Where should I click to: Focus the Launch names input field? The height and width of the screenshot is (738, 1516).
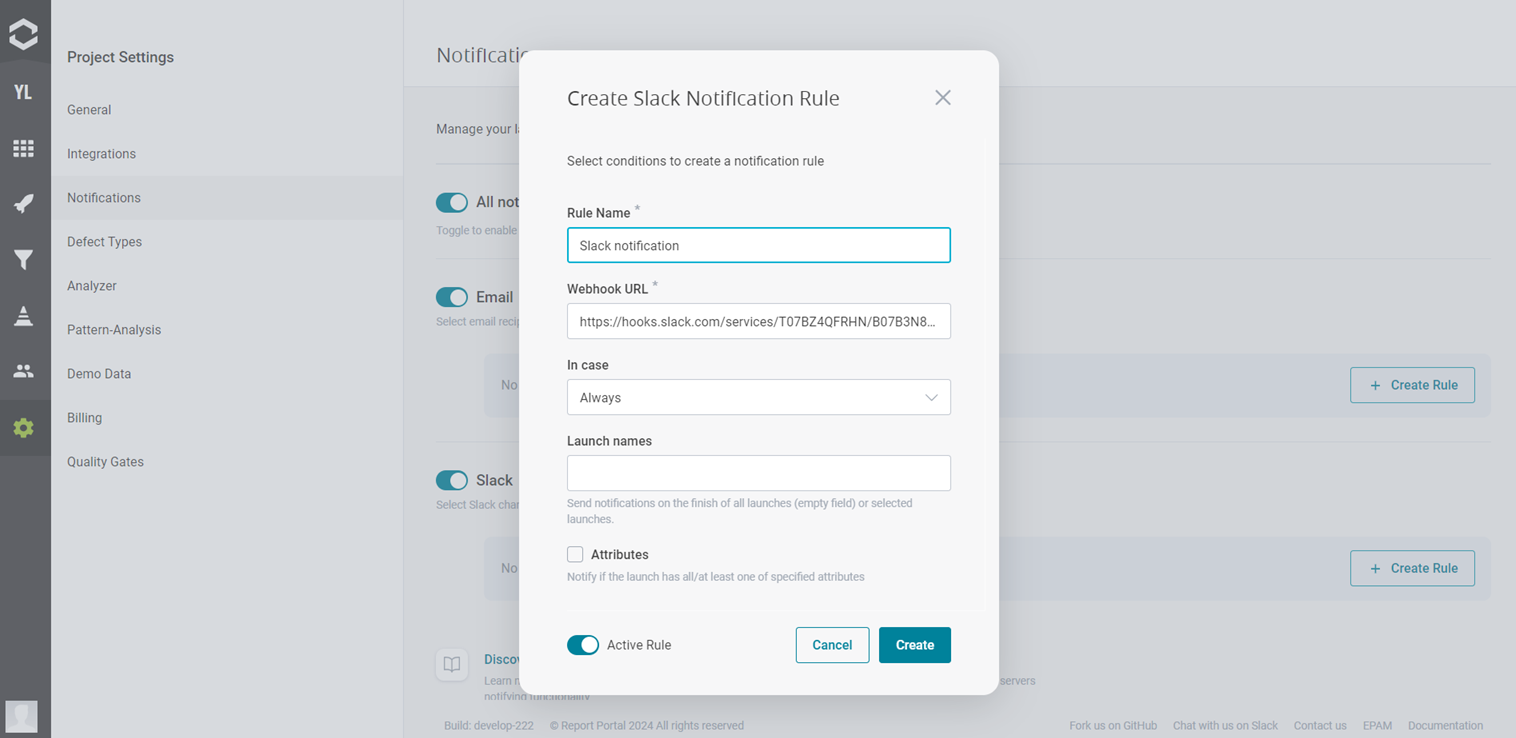point(759,473)
